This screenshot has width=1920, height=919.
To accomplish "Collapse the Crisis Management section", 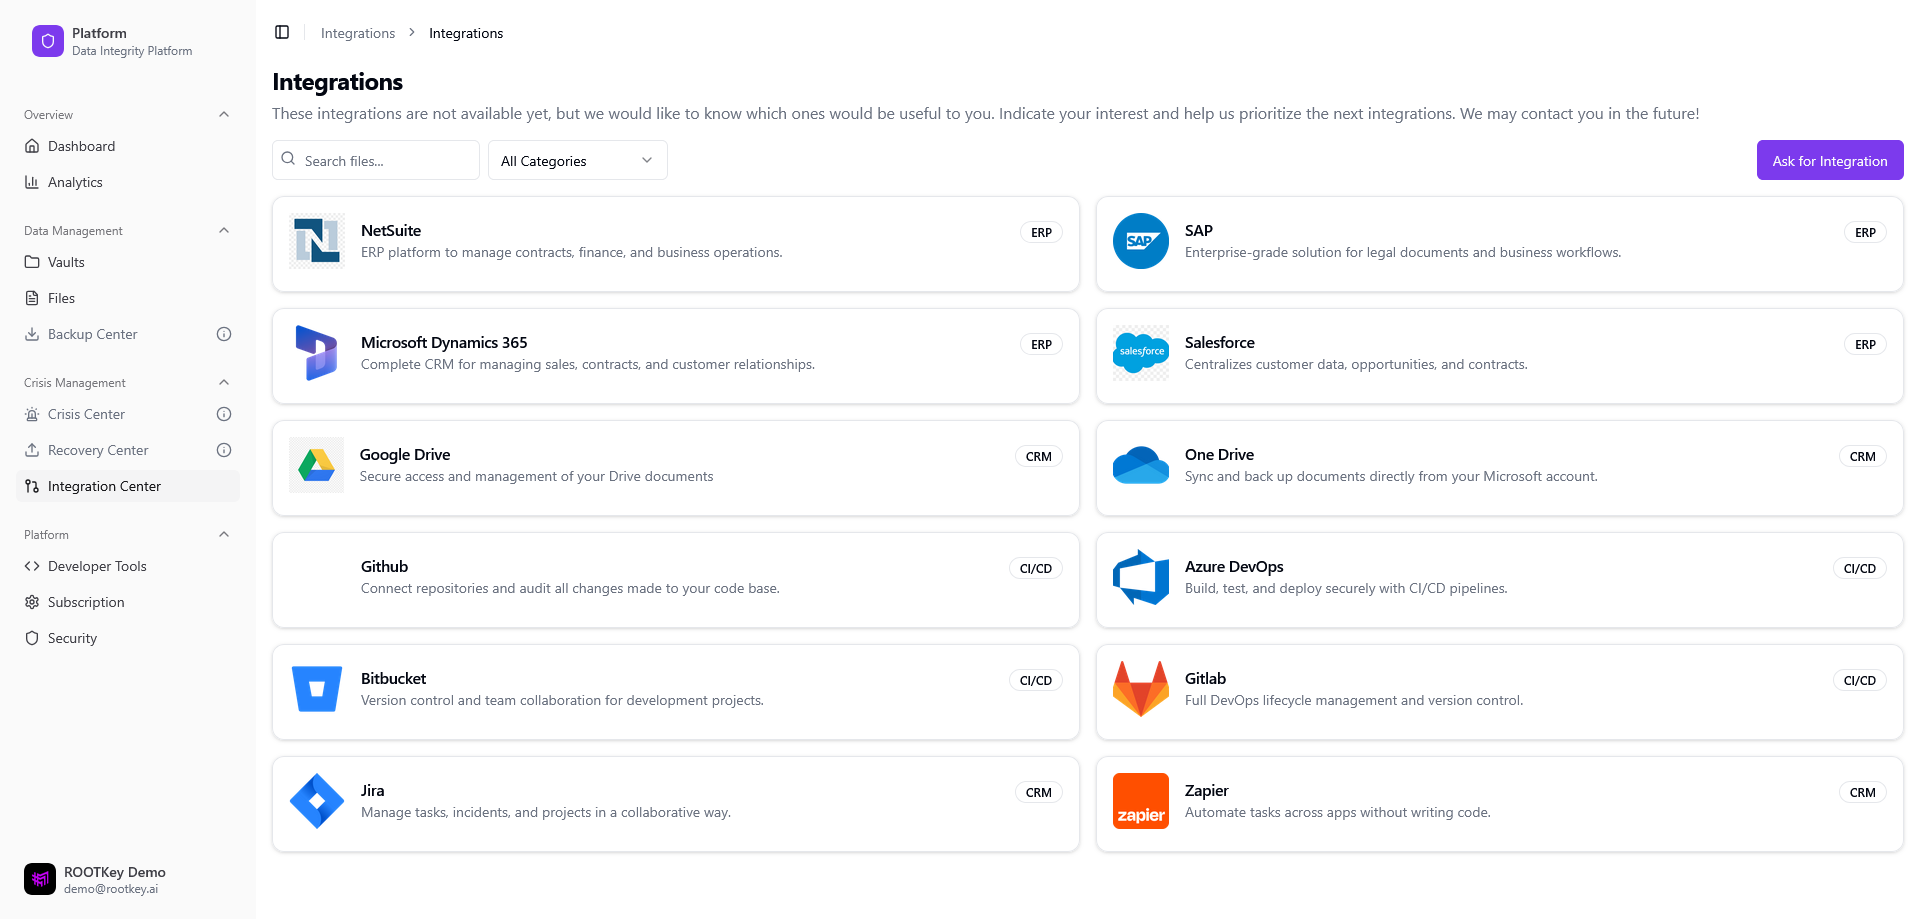I will [224, 383].
